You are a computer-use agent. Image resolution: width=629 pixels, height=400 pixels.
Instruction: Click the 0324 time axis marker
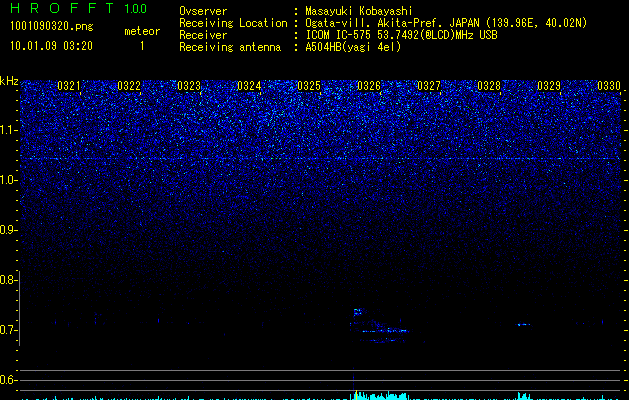(x=249, y=86)
